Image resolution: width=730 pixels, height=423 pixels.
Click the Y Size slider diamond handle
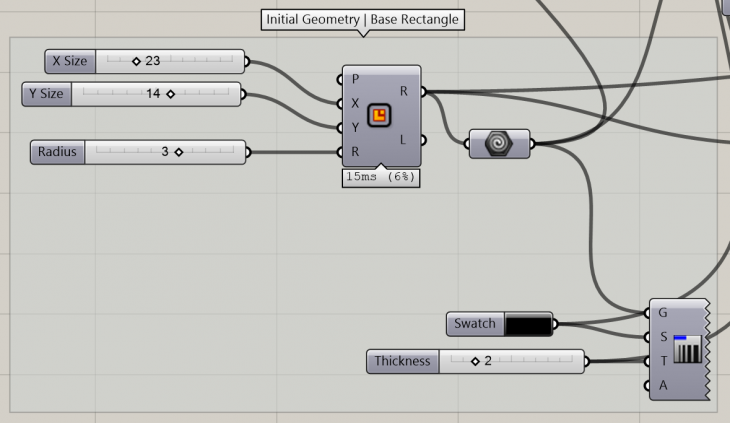click(170, 94)
